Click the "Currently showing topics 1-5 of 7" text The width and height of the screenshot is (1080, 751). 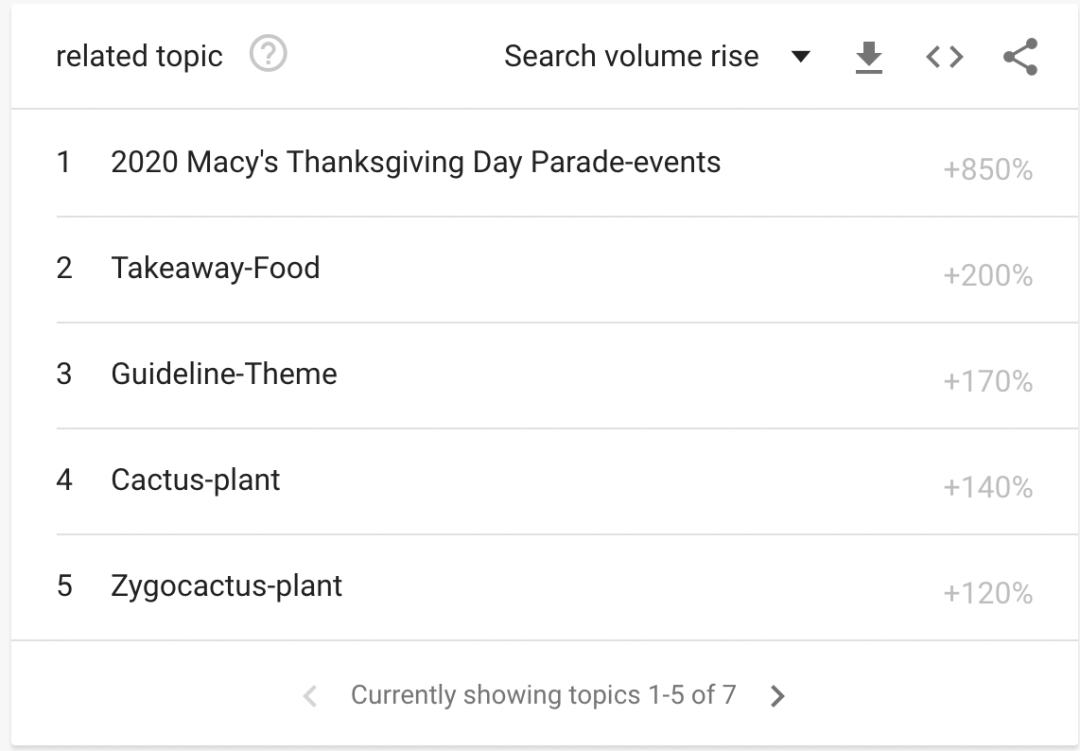[543, 695]
